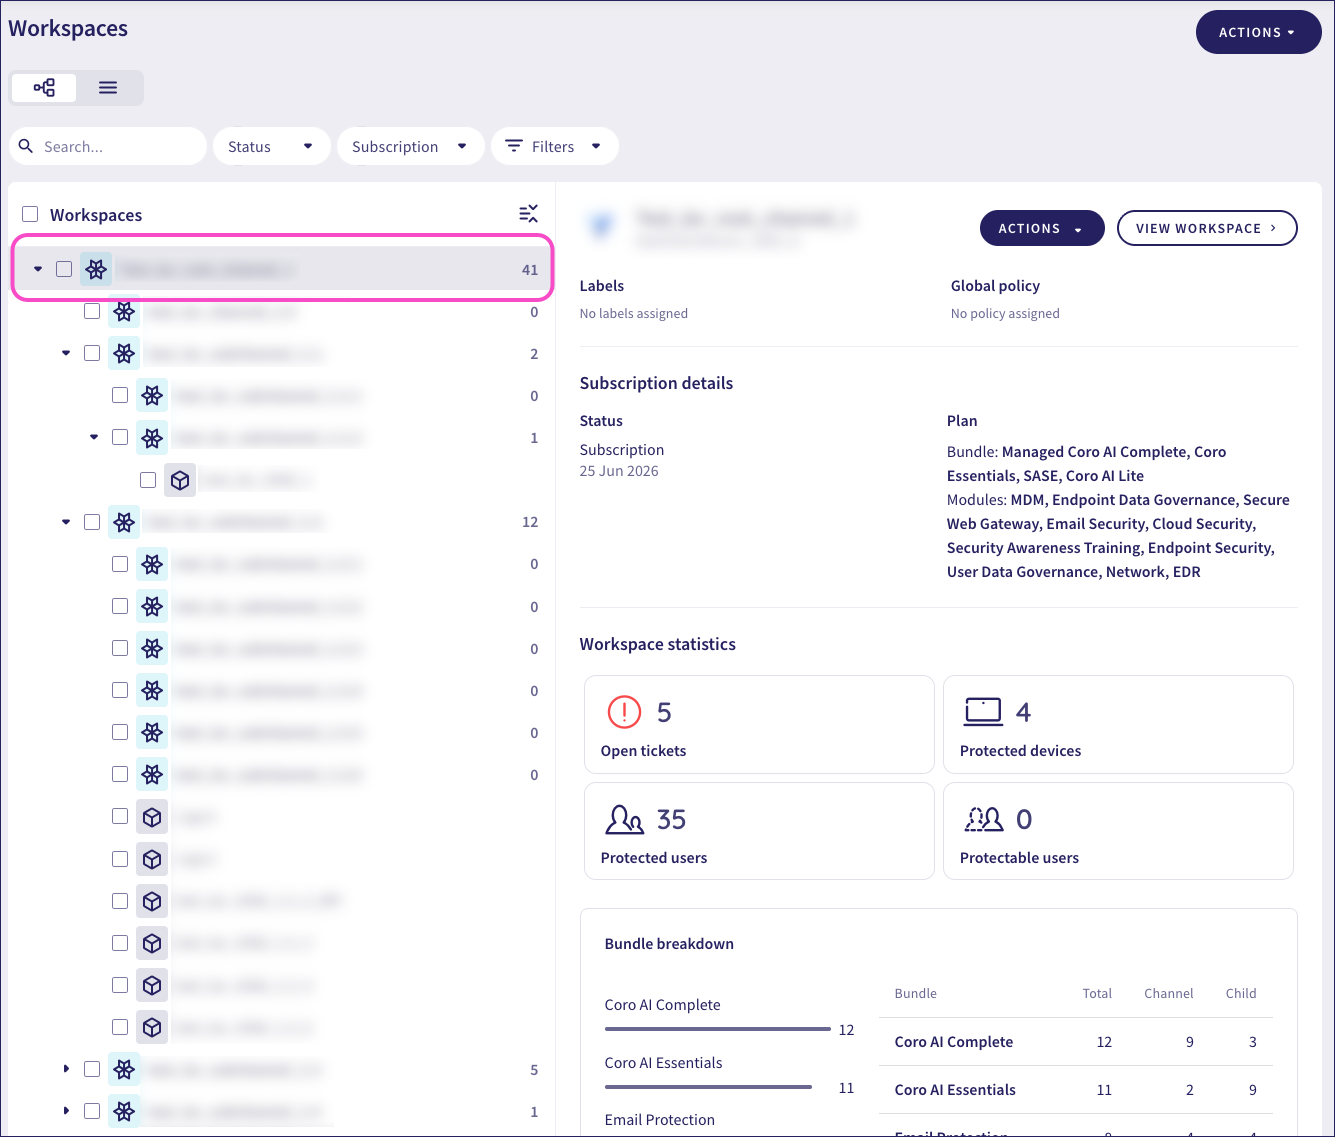
Task: Click the collapse-all tree icon
Action: pos(528,214)
